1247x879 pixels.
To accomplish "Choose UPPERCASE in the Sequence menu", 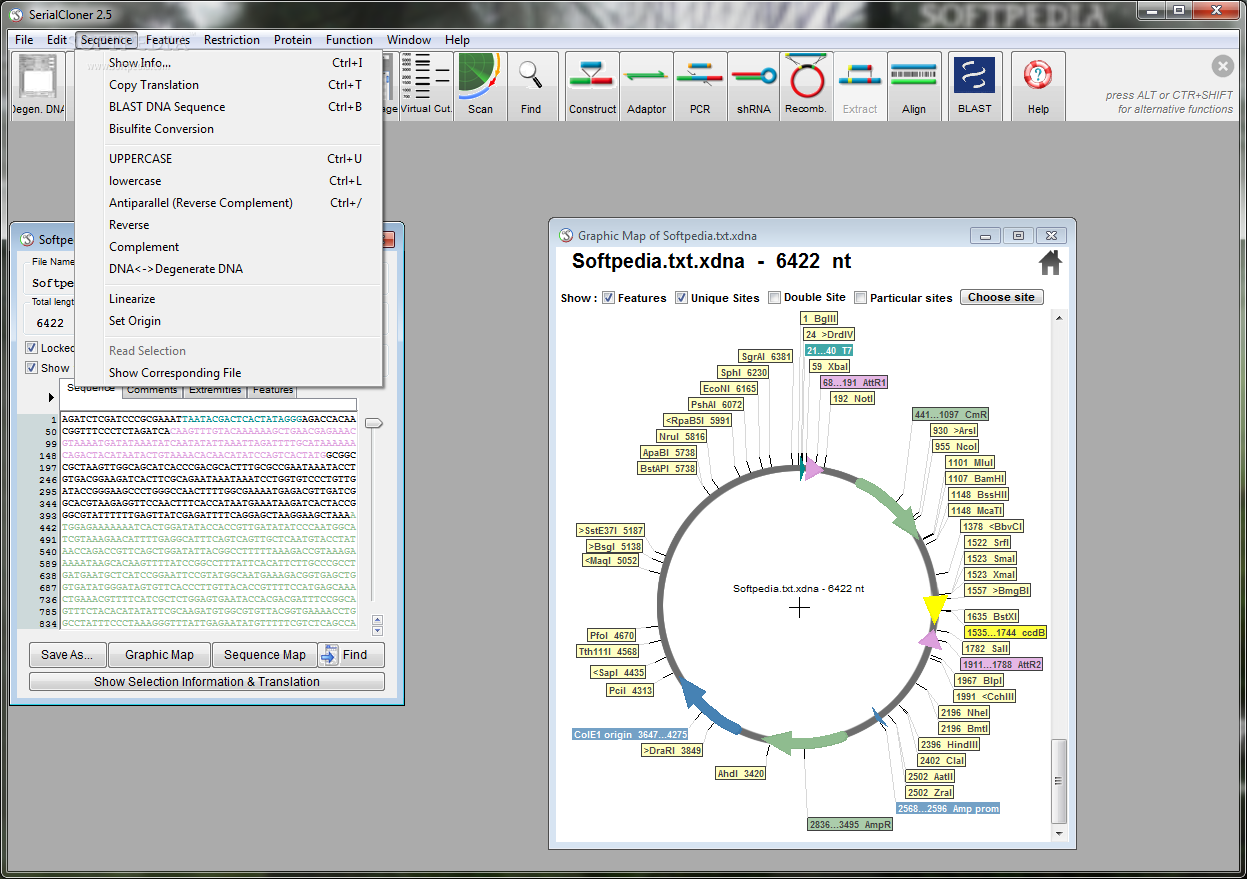I will pyautogui.click(x=229, y=159).
